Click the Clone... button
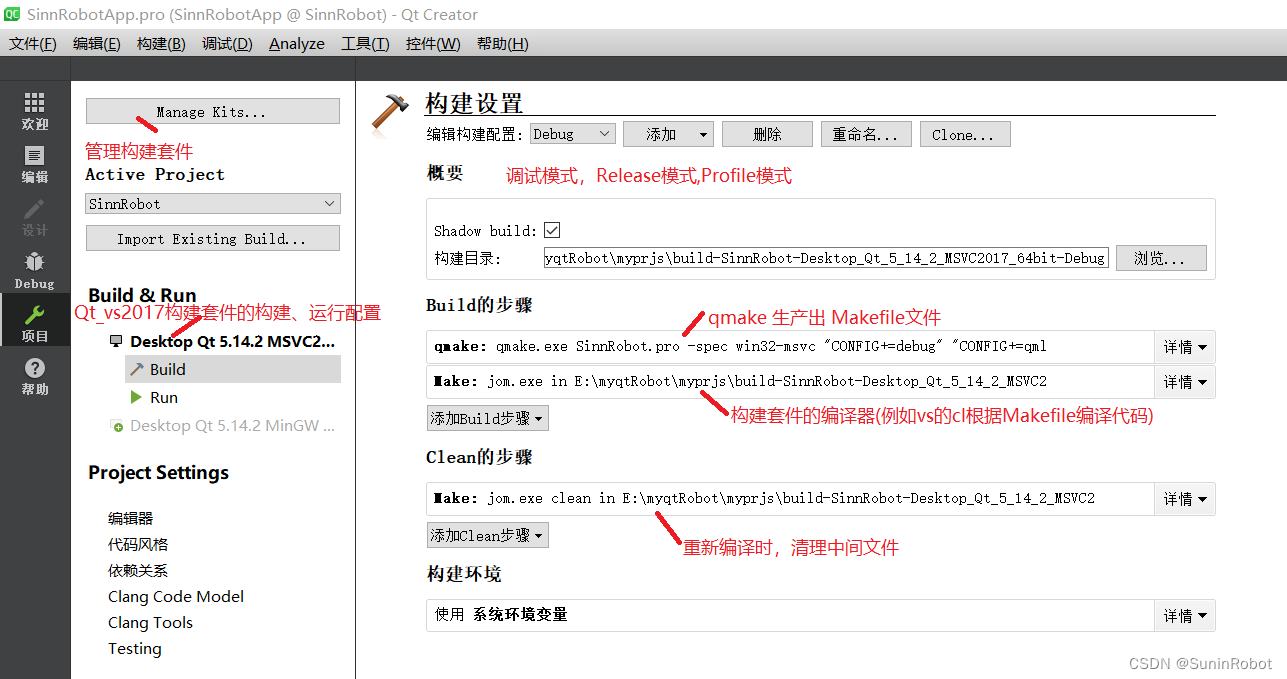The image size is (1287, 679). point(965,134)
